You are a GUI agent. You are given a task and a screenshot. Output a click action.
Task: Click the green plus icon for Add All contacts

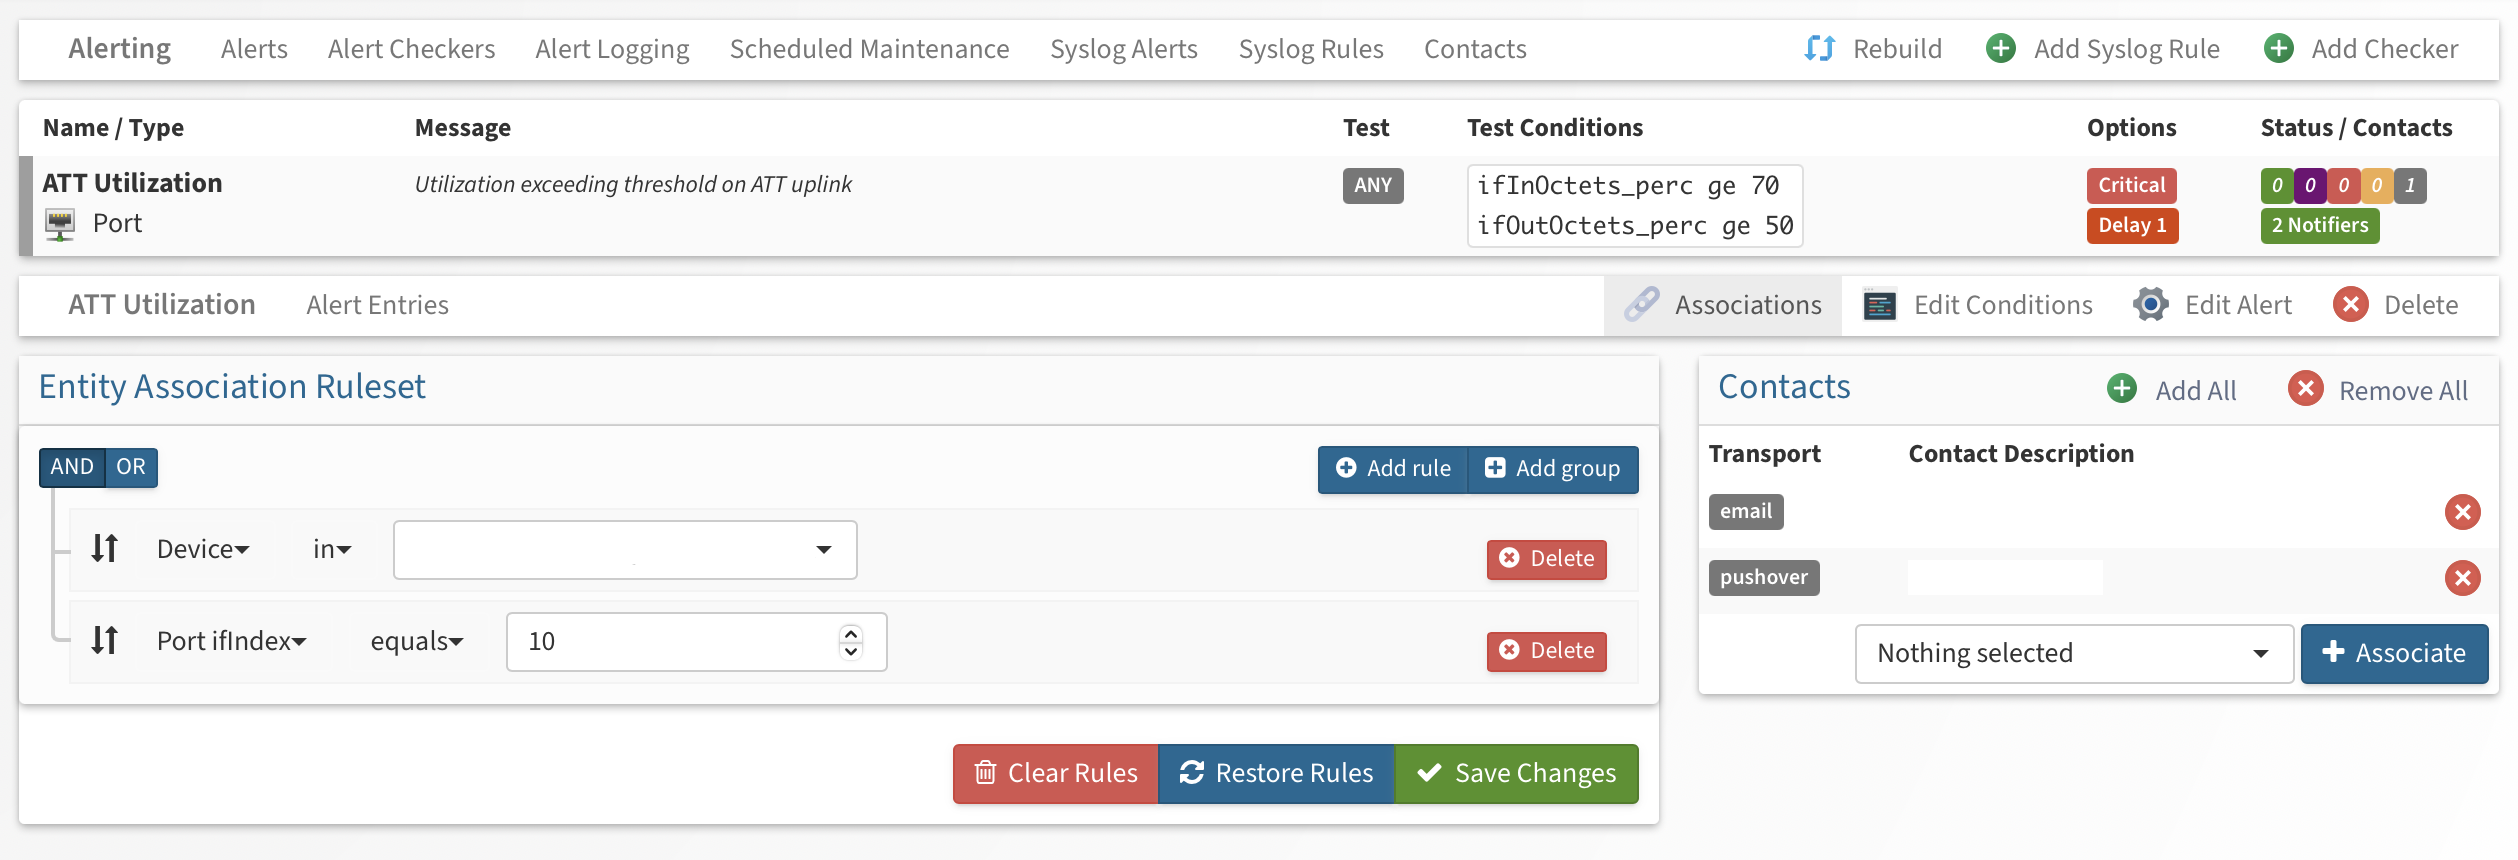pos(2122,388)
